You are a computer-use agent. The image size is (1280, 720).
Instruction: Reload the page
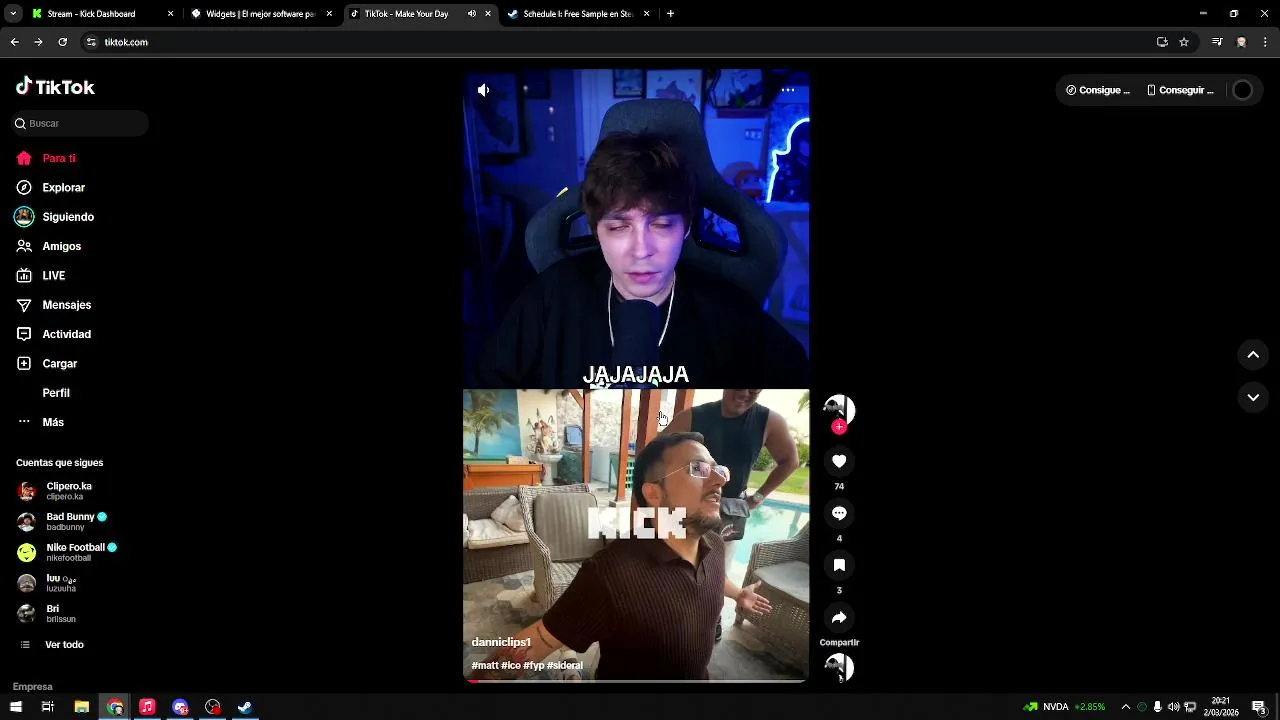(62, 42)
